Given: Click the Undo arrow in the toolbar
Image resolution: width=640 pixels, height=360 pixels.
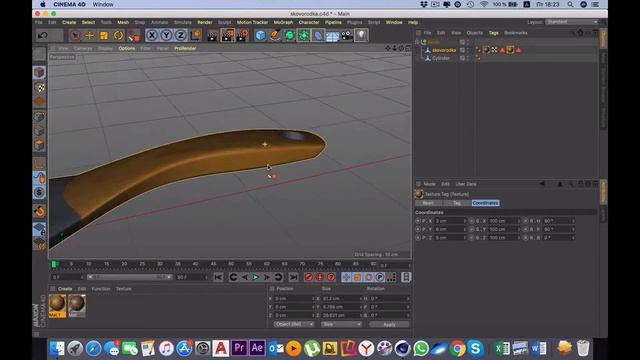Looking at the screenshot, I should tap(42, 36).
